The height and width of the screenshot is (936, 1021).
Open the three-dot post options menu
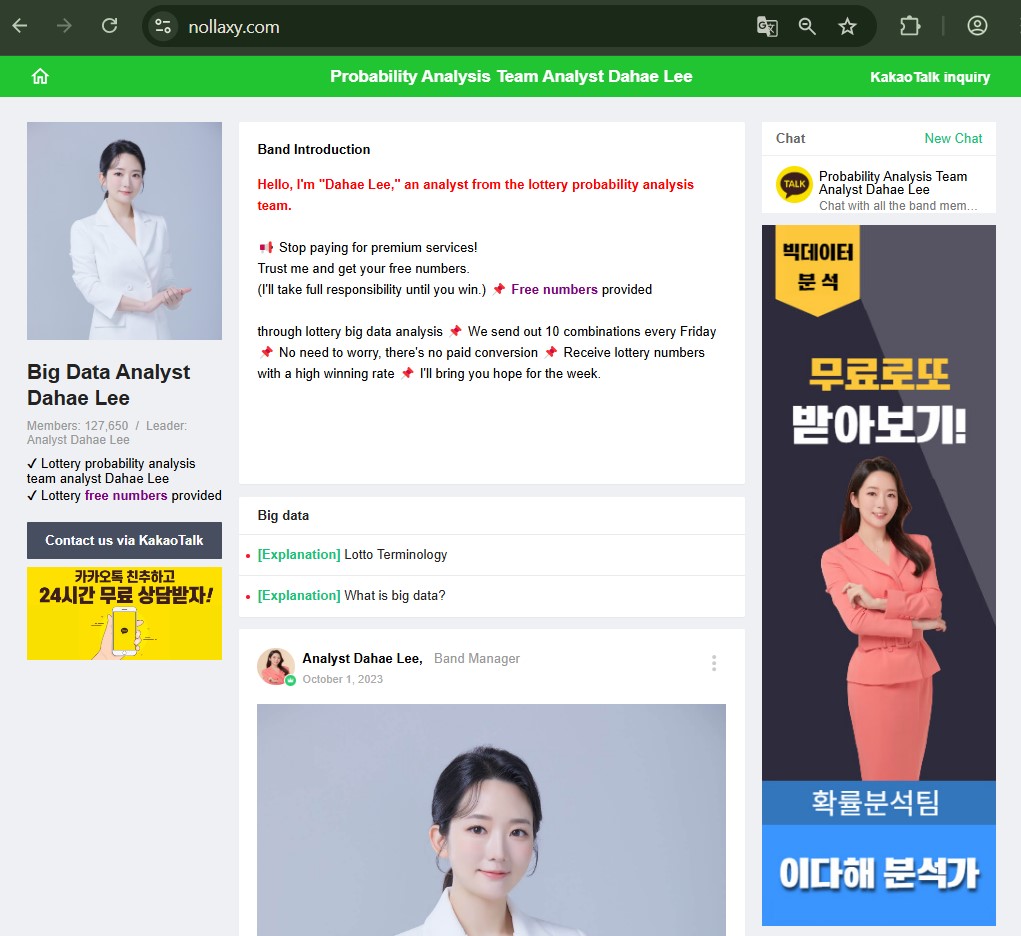[x=713, y=663]
